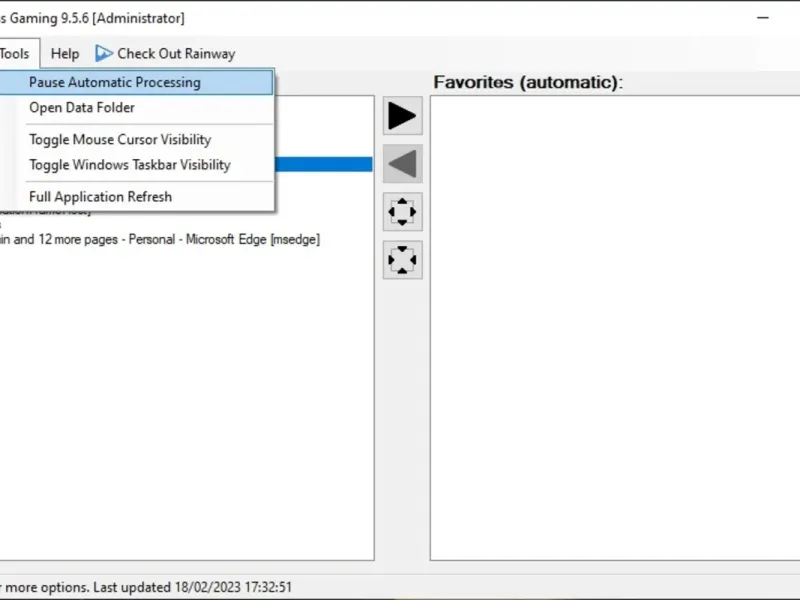Select the highlighted blue application row
This screenshot has height=600, width=800.
coord(323,164)
